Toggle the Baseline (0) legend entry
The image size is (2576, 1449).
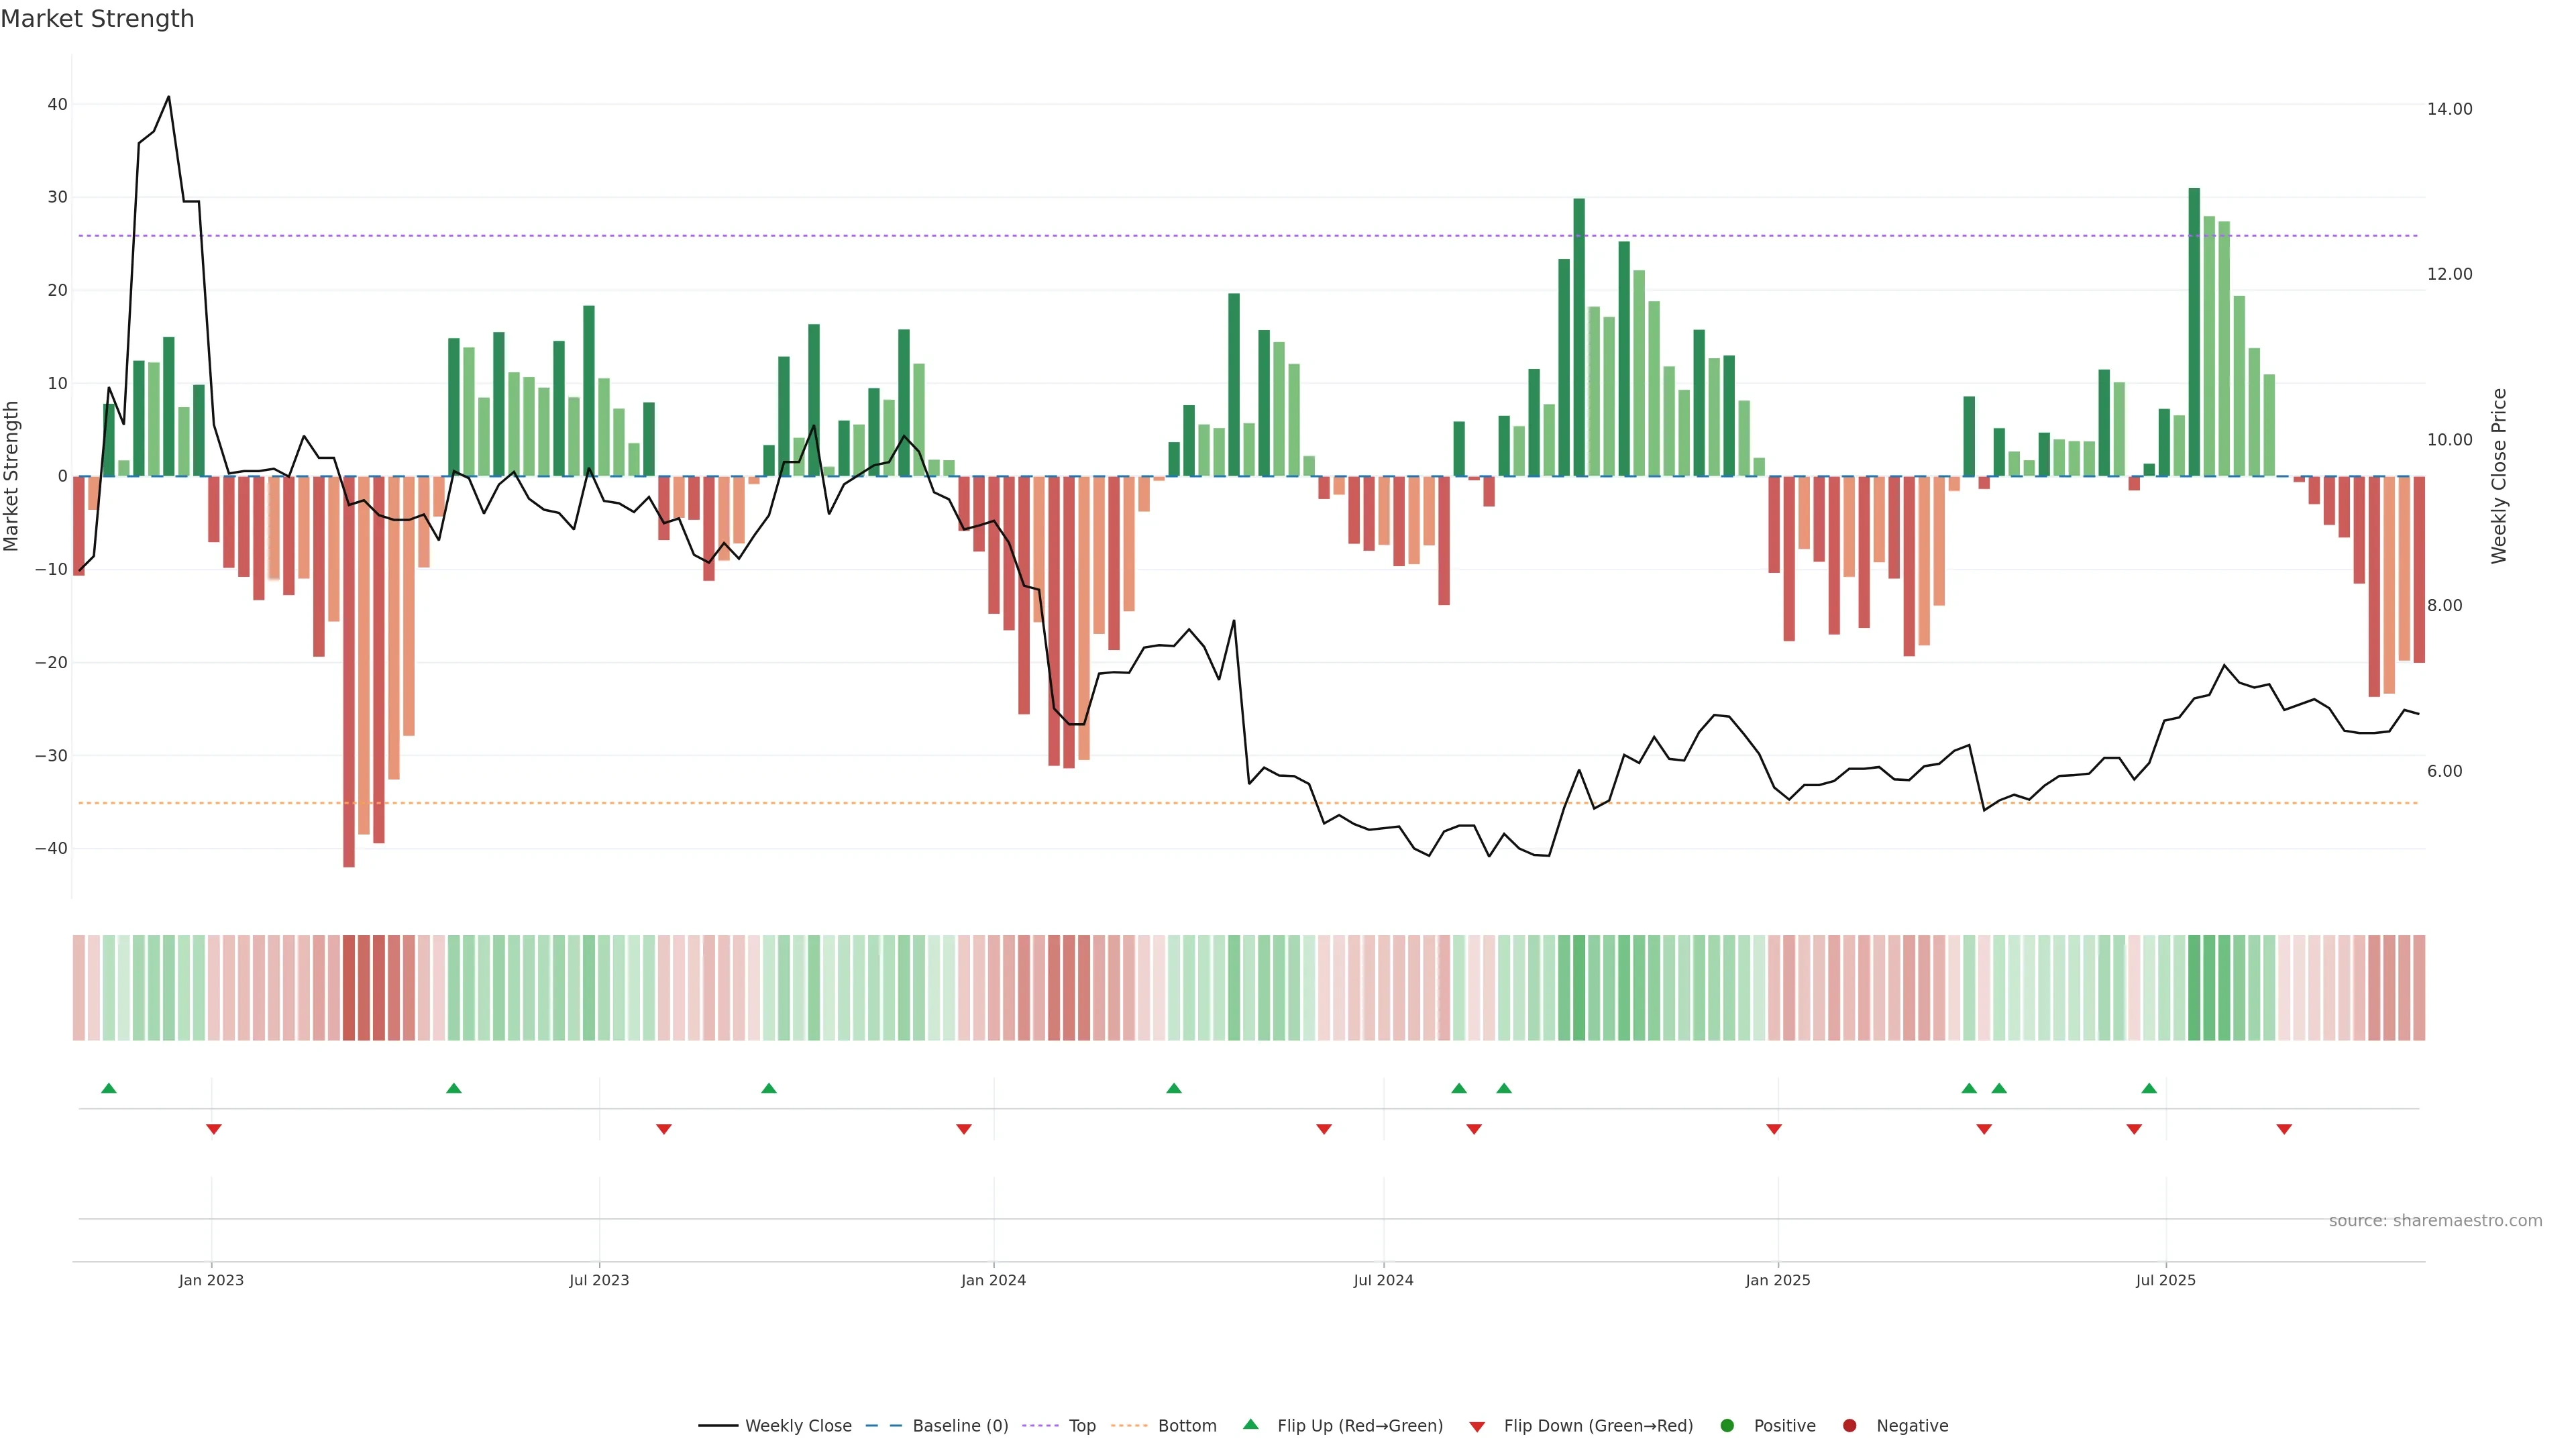(x=959, y=1426)
